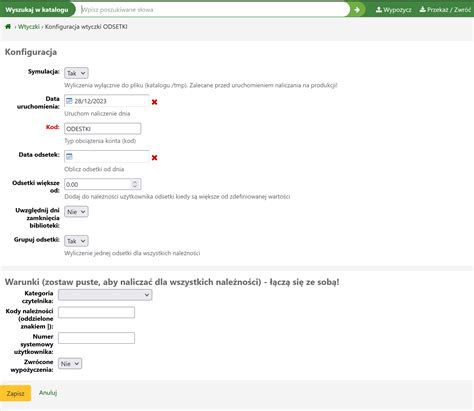Click the Kody należności input field

pyautogui.click(x=96, y=312)
